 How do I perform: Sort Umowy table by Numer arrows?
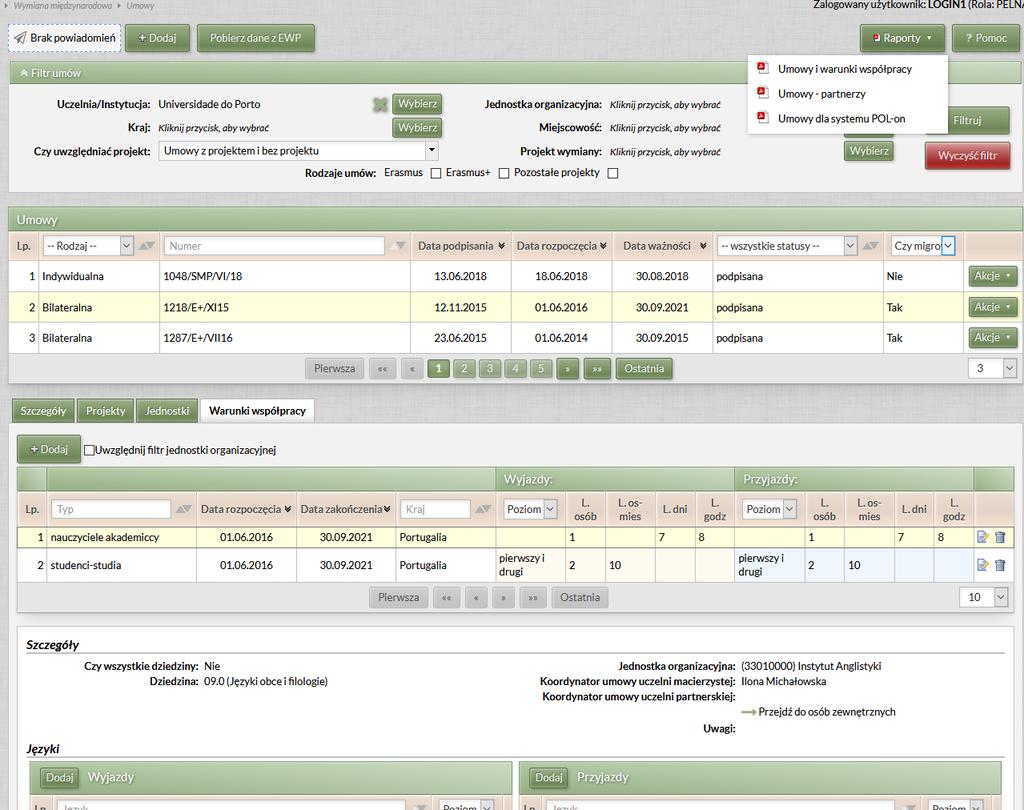point(397,246)
